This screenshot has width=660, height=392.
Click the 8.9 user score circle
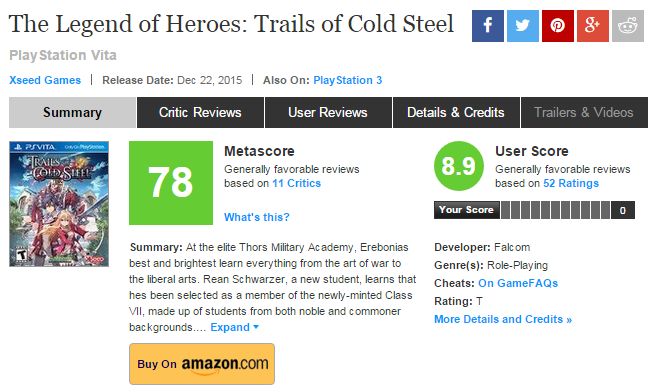click(x=459, y=166)
